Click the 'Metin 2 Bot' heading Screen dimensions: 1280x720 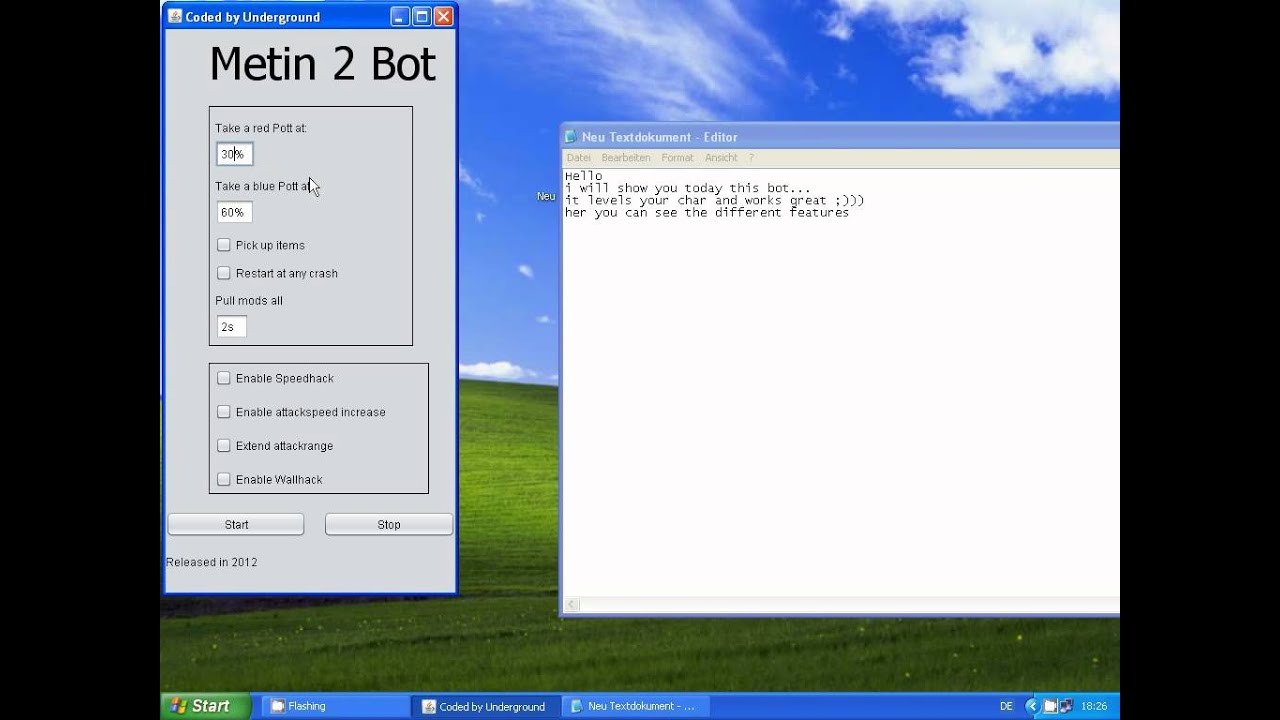pyautogui.click(x=322, y=64)
